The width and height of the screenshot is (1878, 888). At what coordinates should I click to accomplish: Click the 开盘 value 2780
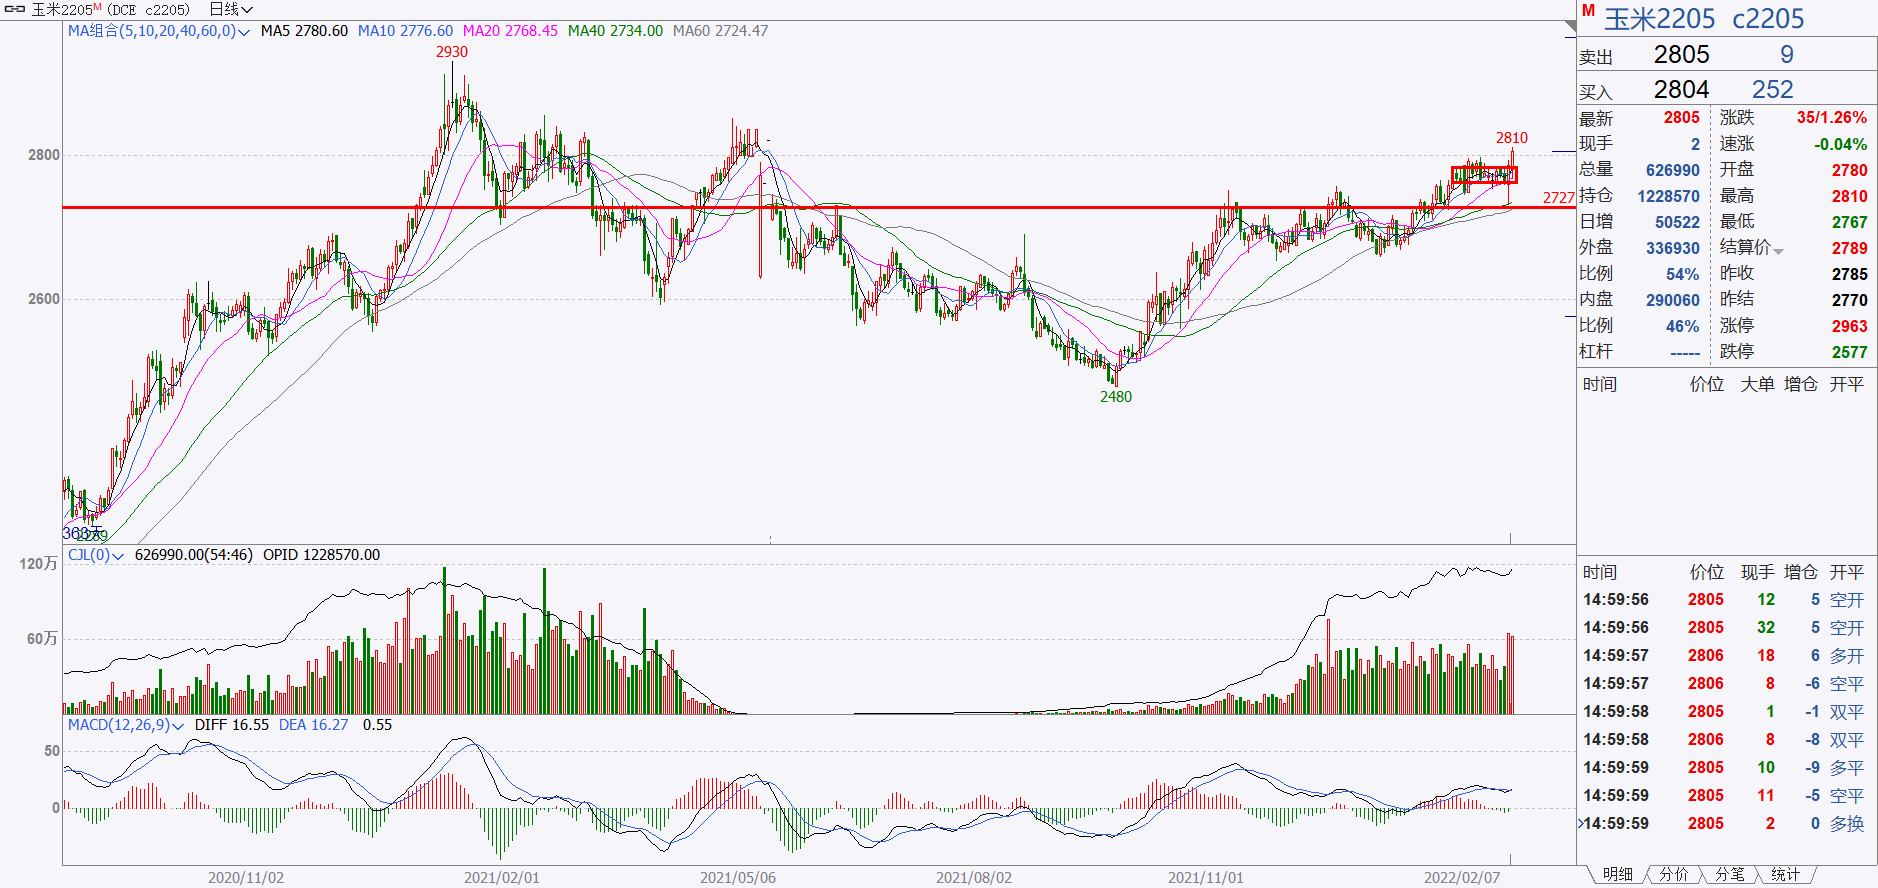coord(1849,170)
